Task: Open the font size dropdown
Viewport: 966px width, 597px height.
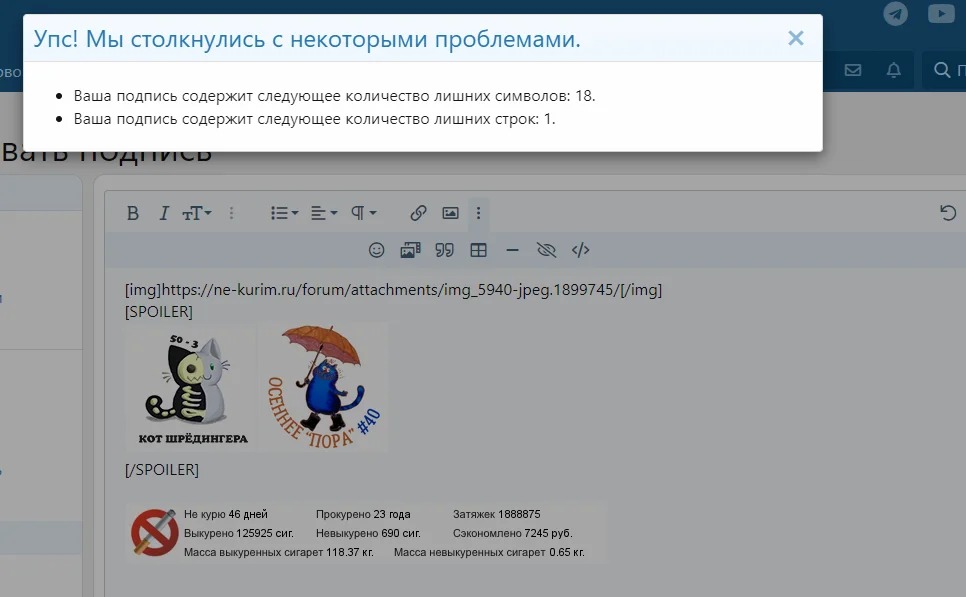Action: click(x=197, y=213)
